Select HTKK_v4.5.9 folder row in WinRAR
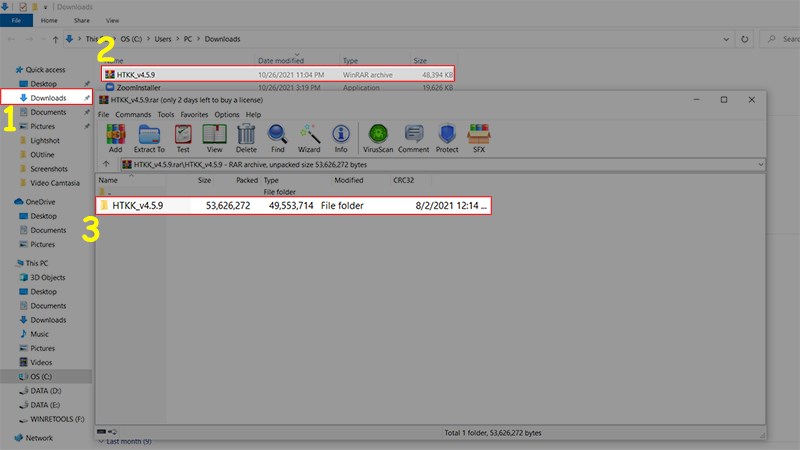800x450 pixels. click(x=293, y=206)
